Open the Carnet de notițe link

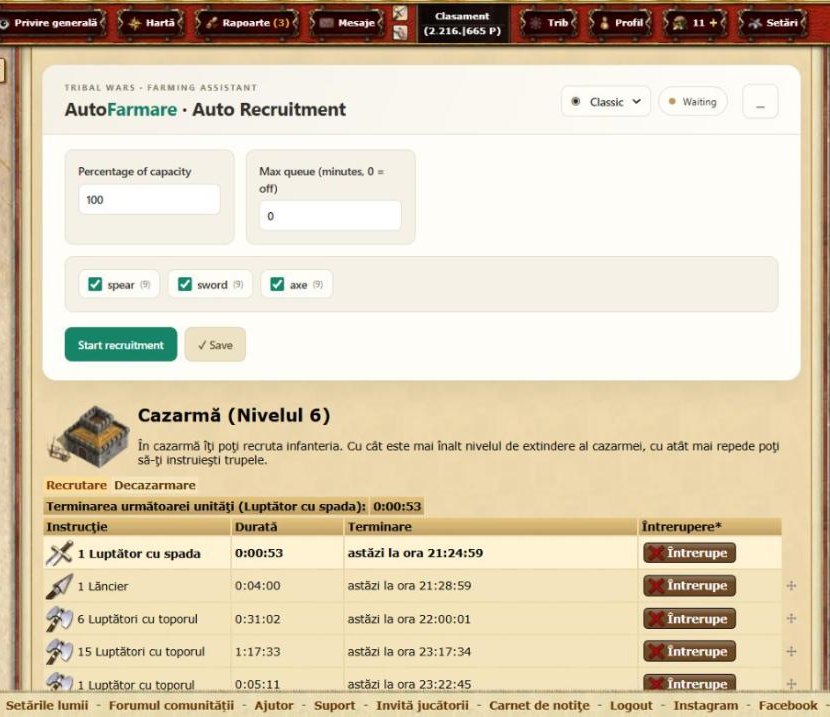(539, 705)
